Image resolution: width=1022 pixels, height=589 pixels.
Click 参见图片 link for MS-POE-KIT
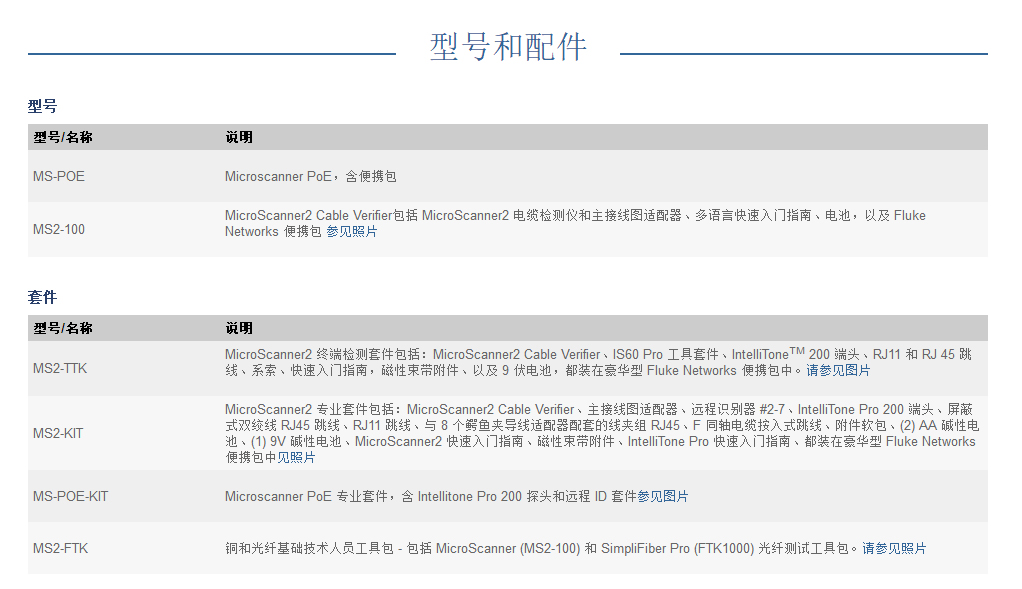pyautogui.click(x=663, y=496)
